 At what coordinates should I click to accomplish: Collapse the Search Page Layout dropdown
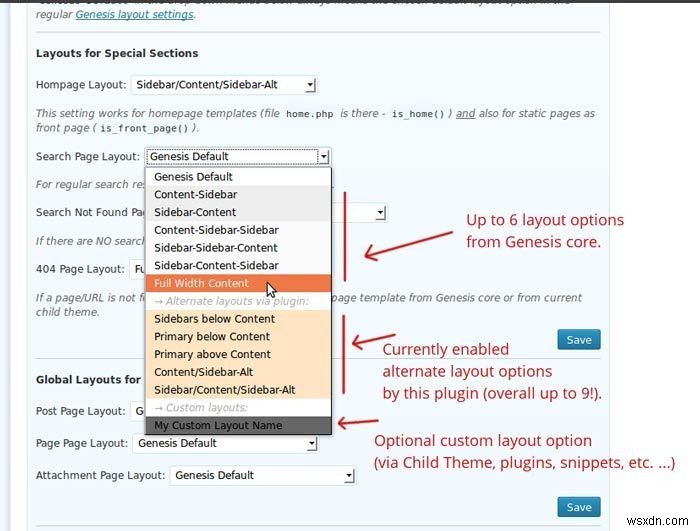323,156
